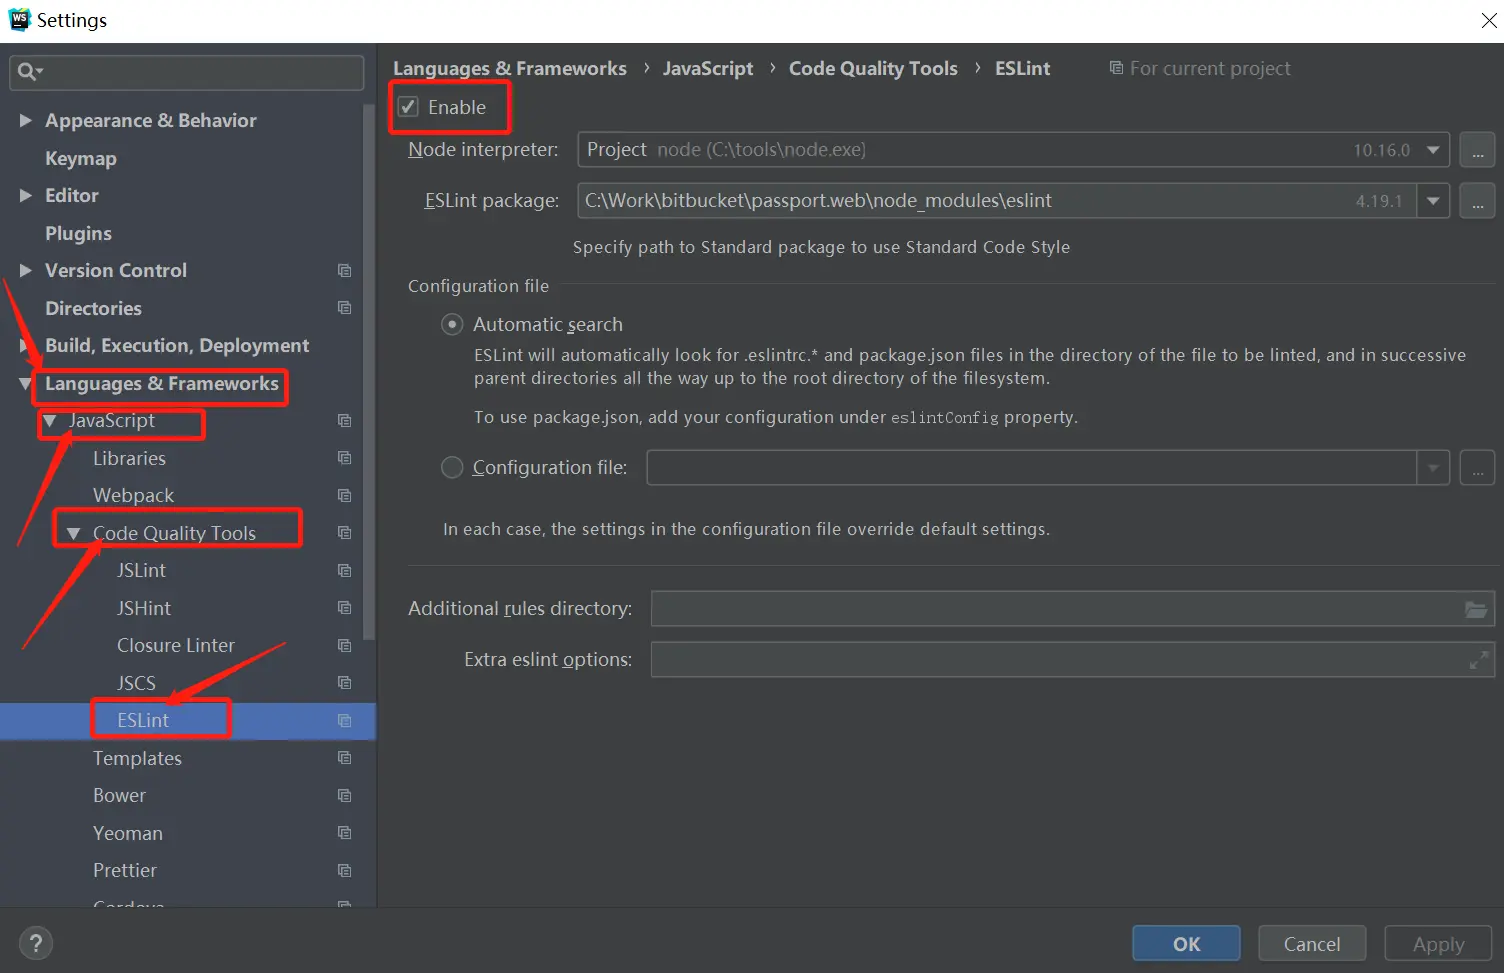Image resolution: width=1504 pixels, height=973 pixels.
Task: Open Keymap settings page
Action: (x=81, y=158)
